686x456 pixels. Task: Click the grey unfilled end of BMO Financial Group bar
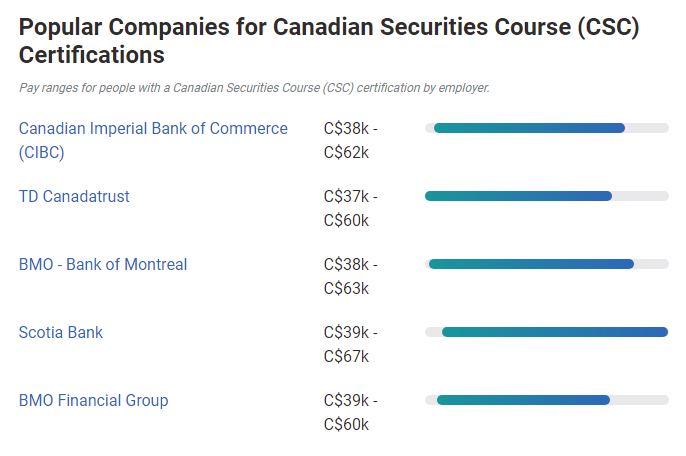tap(640, 400)
